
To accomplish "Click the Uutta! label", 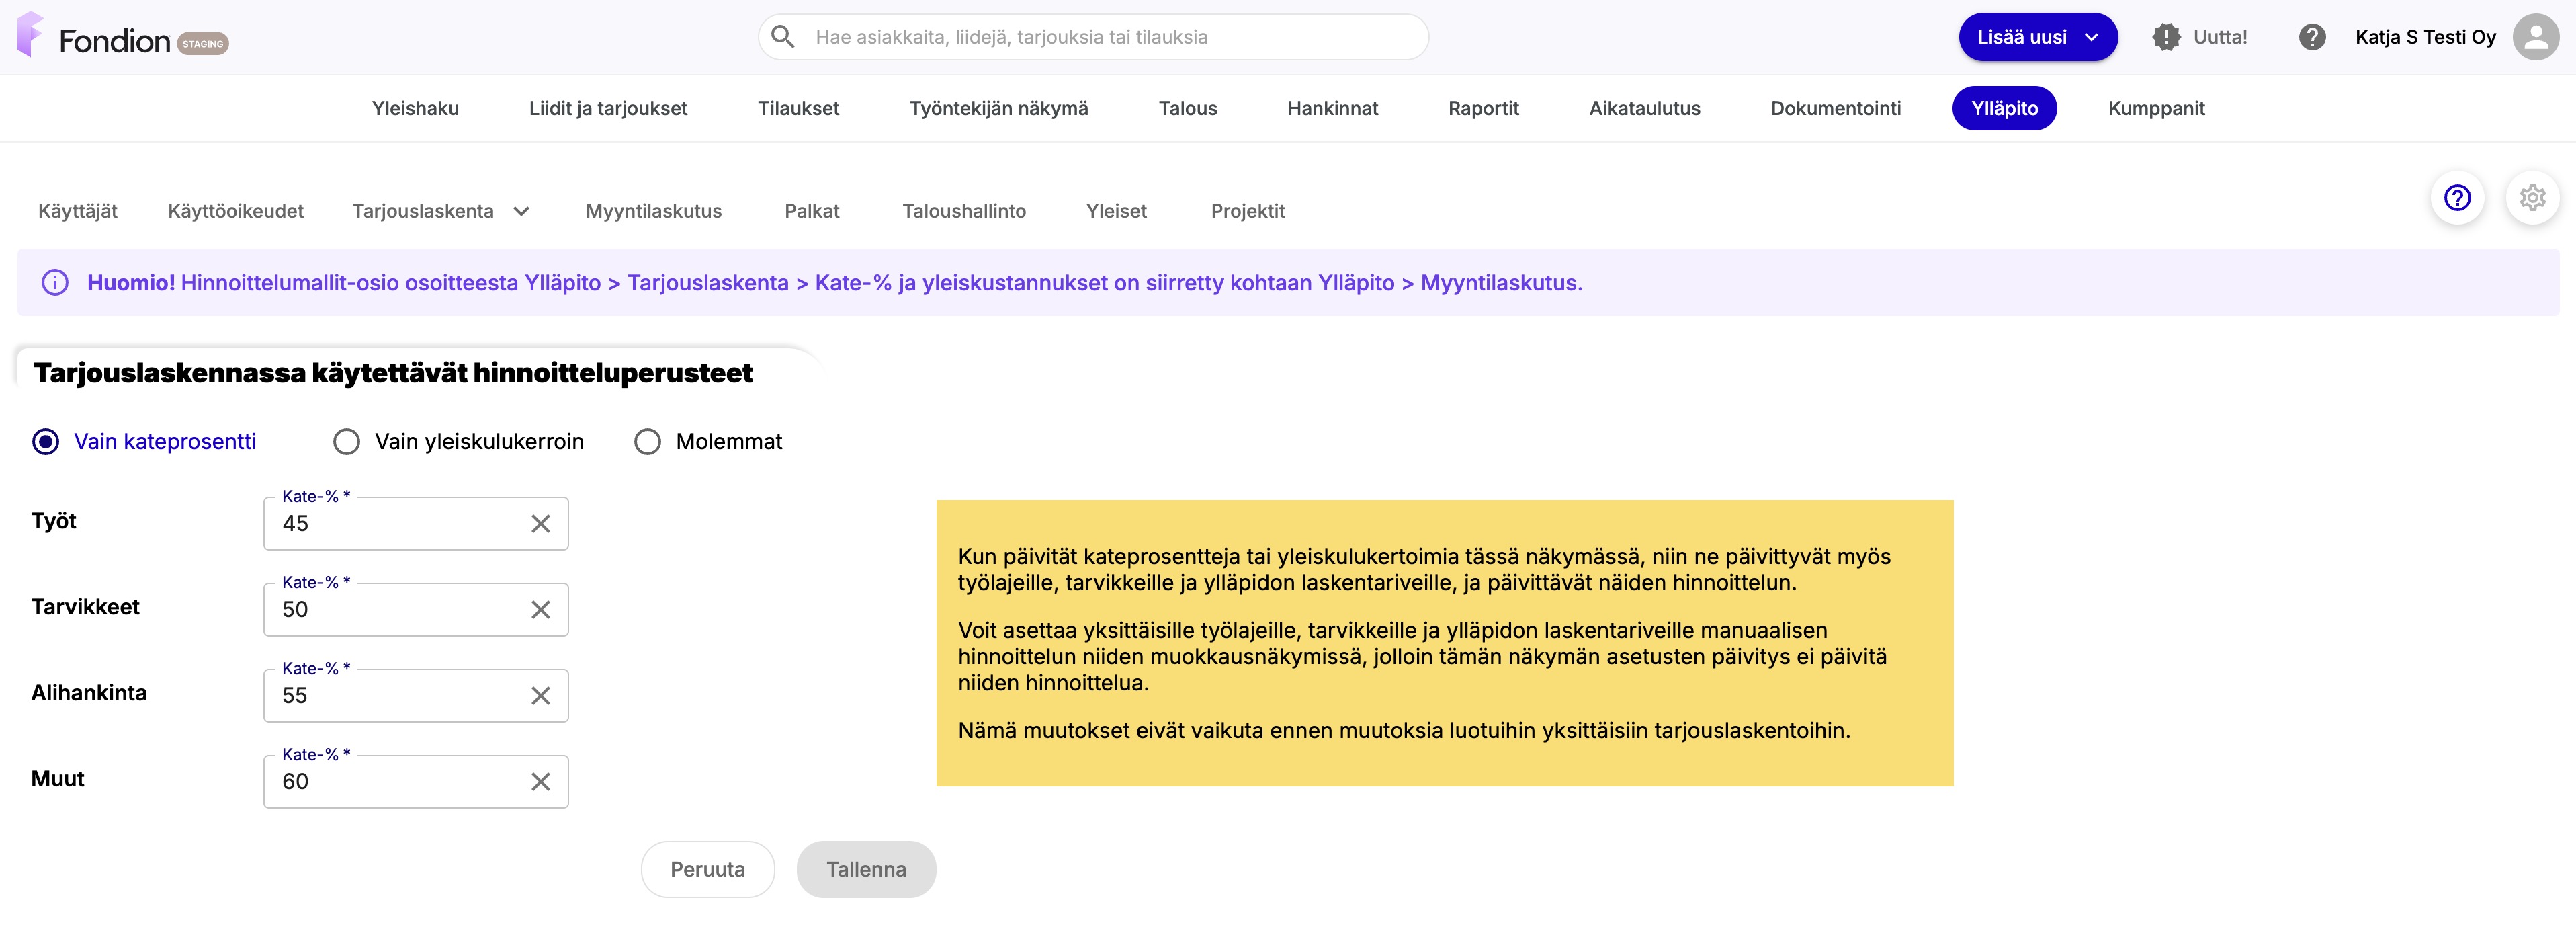I will [2220, 37].
